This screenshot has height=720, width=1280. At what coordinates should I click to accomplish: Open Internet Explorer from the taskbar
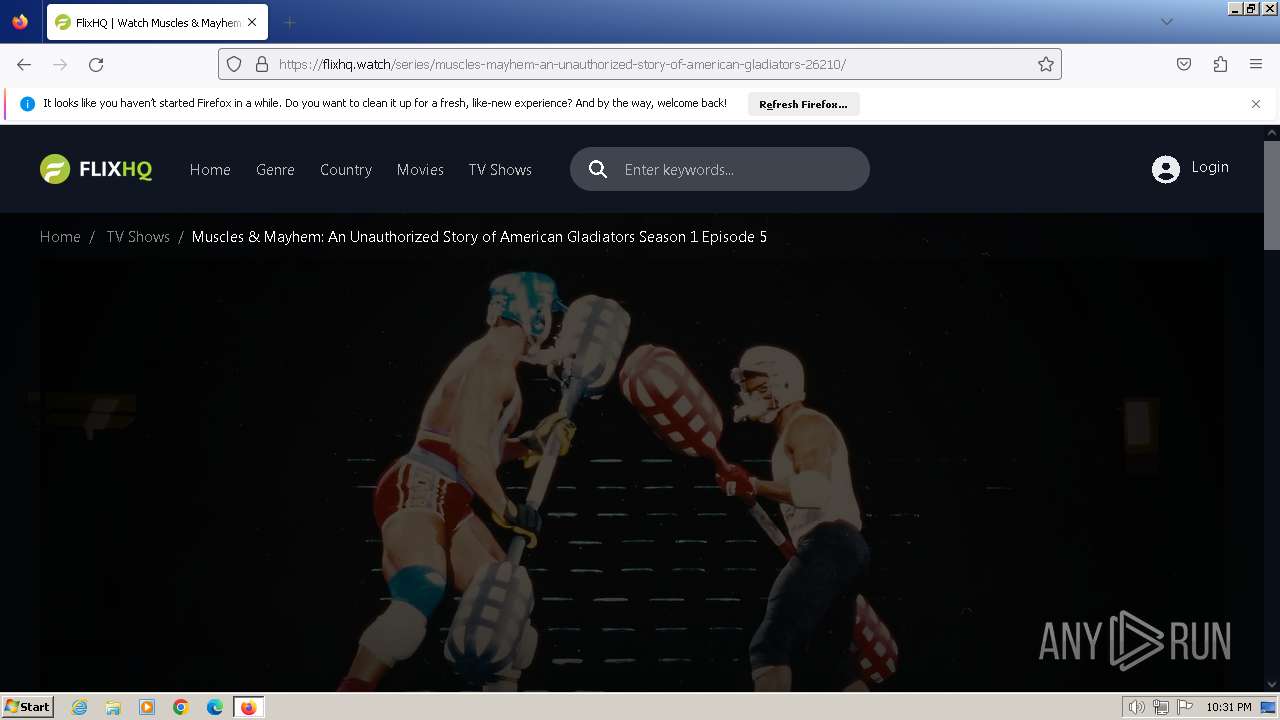[x=79, y=707]
